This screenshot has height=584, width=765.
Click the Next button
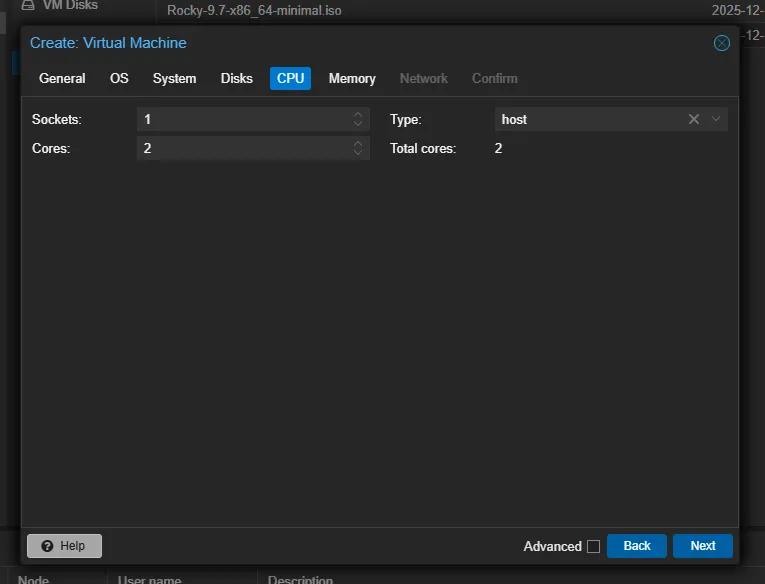[x=703, y=545]
